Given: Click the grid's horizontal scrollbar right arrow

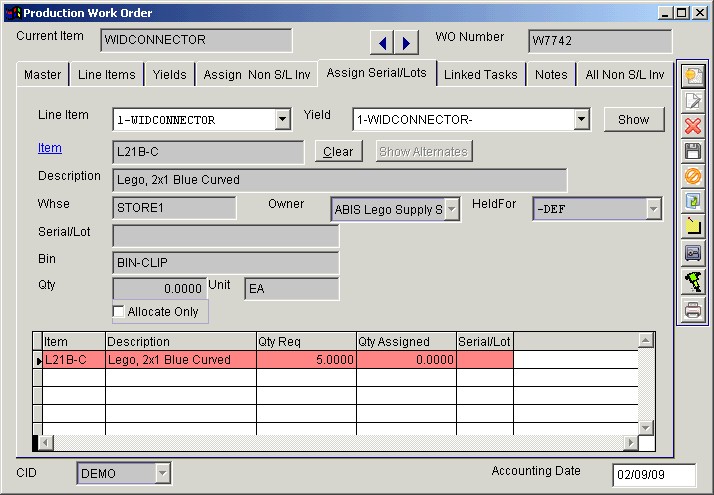Looking at the screenshot, I should 630,443.
